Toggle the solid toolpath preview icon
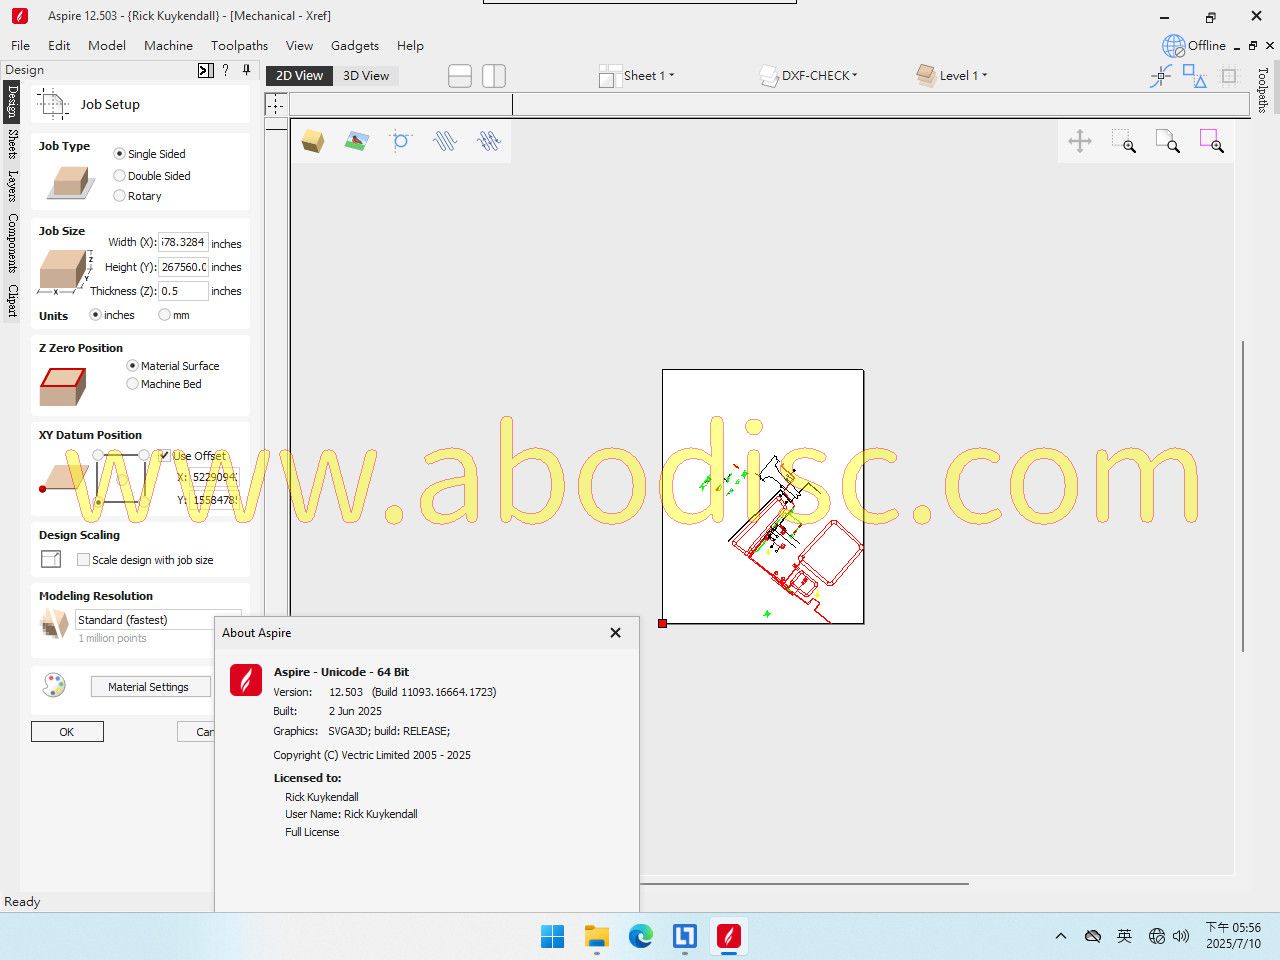Screen dimensions: 1280x960 click(x=489, y=141)
